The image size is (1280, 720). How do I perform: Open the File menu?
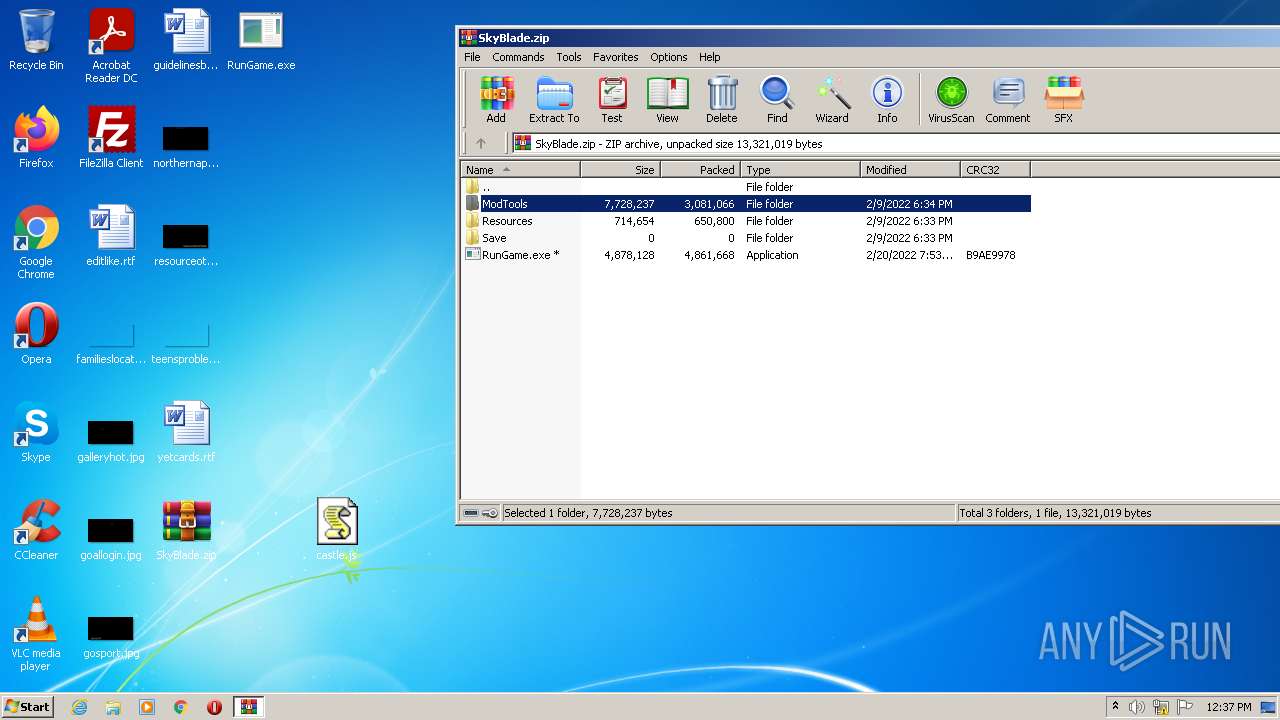(472, 57)
